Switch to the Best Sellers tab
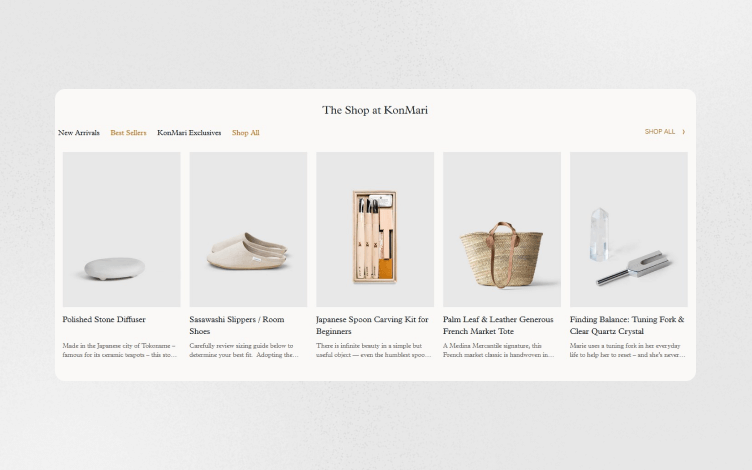Screen dimensions: 752x470 pos(128,133)
